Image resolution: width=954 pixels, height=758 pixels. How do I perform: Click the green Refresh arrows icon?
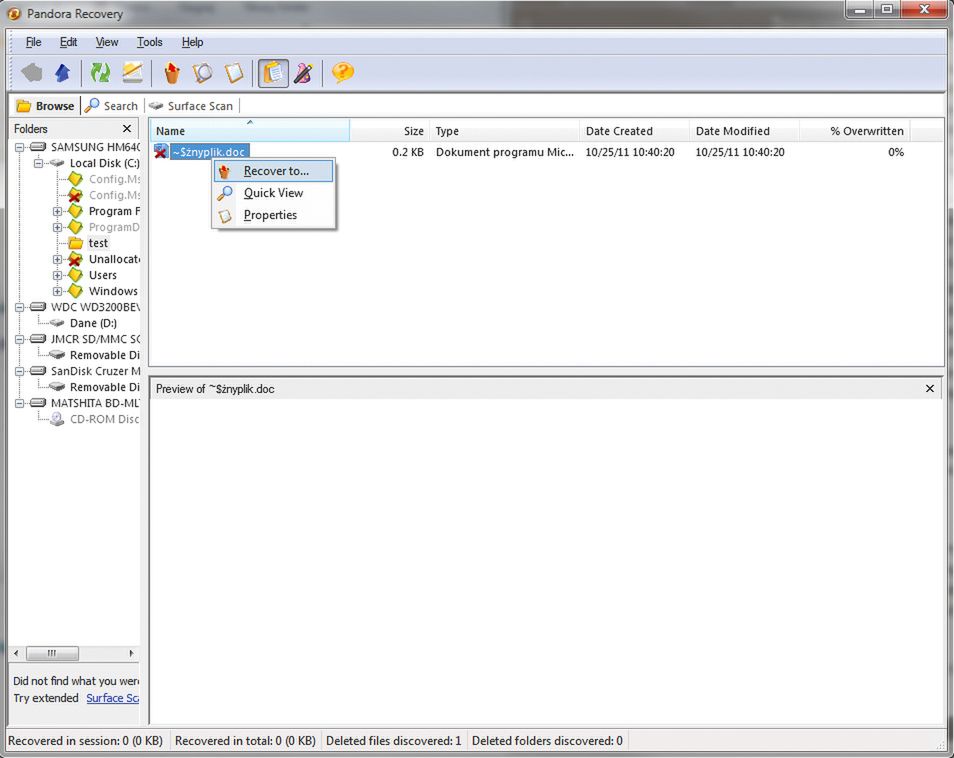pyautogui.click(x=100, y=73)
